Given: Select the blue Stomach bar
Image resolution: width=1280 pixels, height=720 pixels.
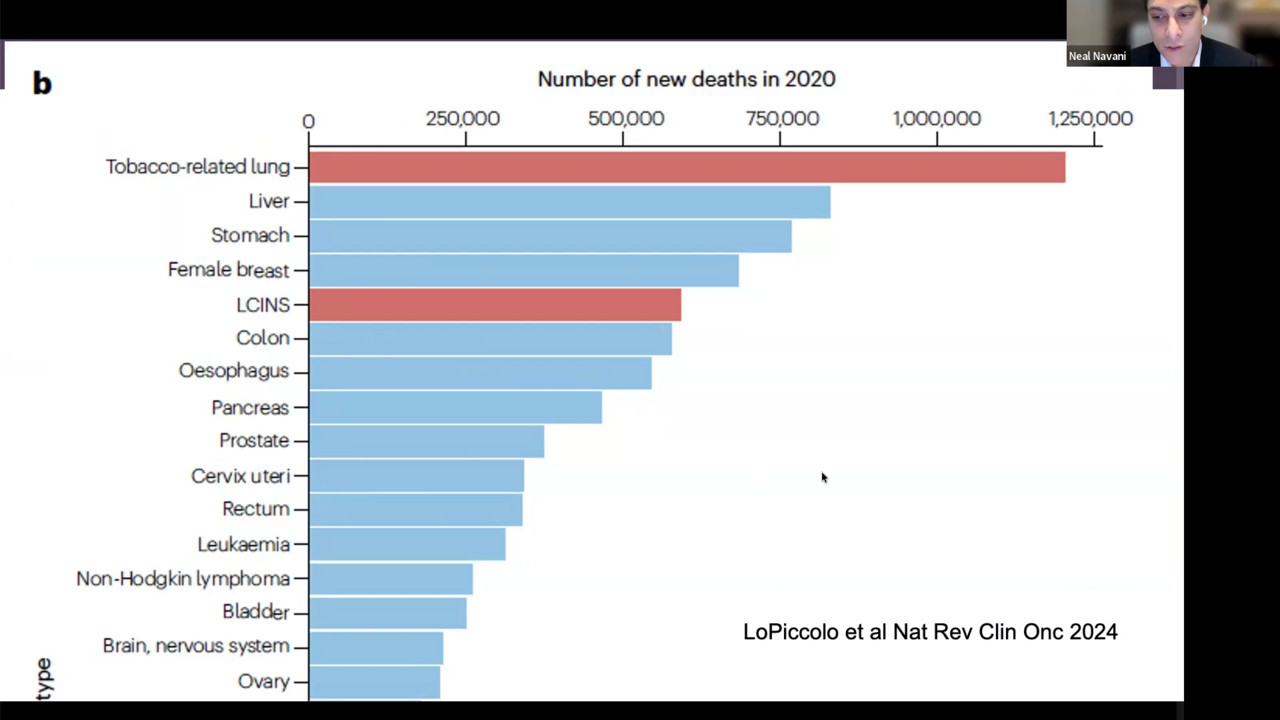Looking at the screenshot, I should tap(550, 236).
